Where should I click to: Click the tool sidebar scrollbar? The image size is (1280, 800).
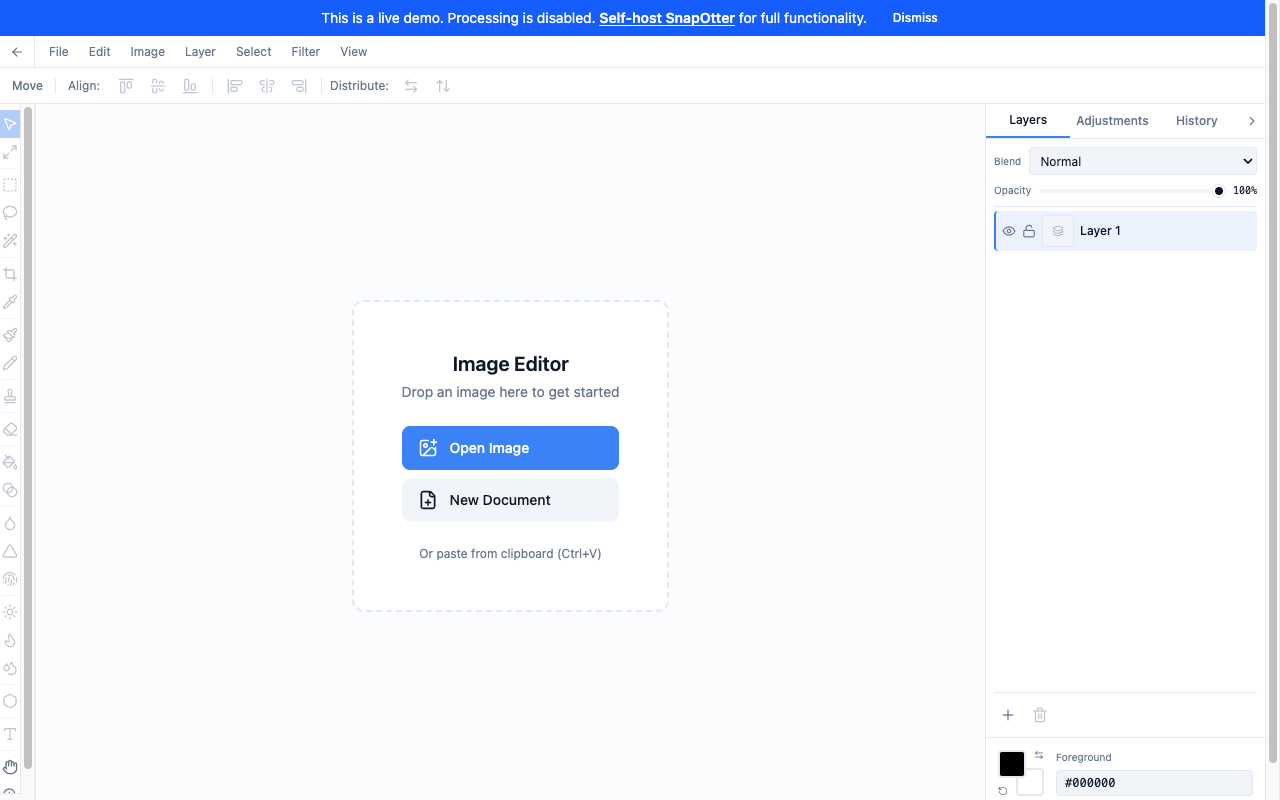(28, 438)
